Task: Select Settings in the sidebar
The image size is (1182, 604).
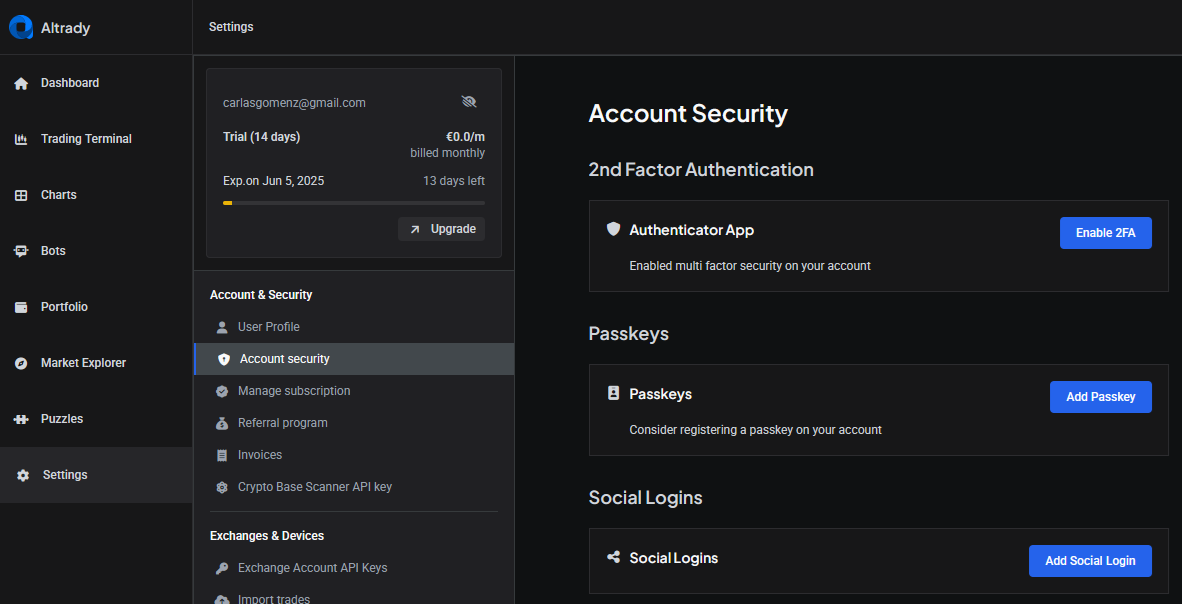Action: 96,475
